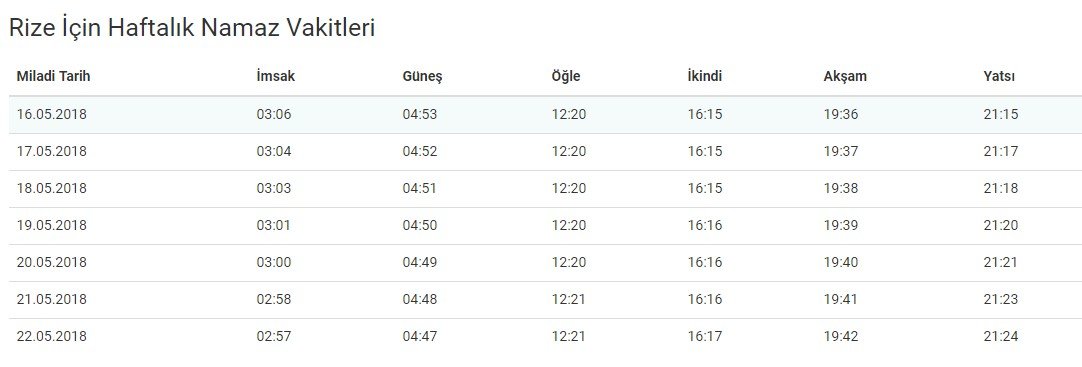
Task: Select the 22.05.2018 date cell
Action: (52, 337)
